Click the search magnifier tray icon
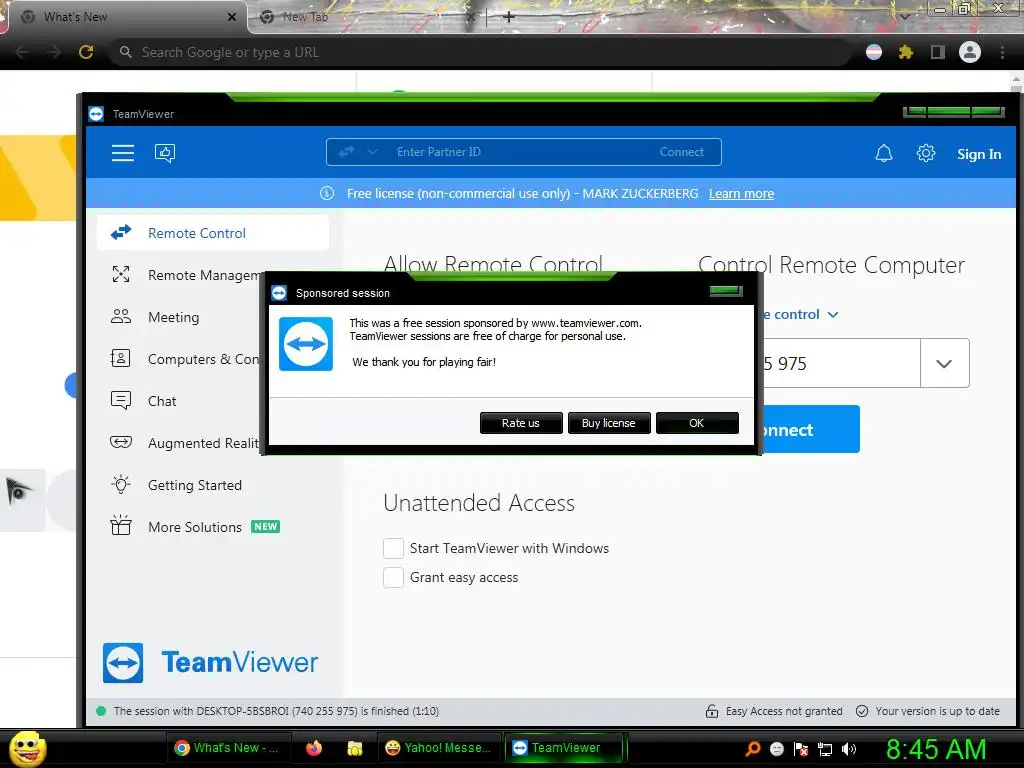The width and height of the screenshot is (1024, 768). [753, 748]
